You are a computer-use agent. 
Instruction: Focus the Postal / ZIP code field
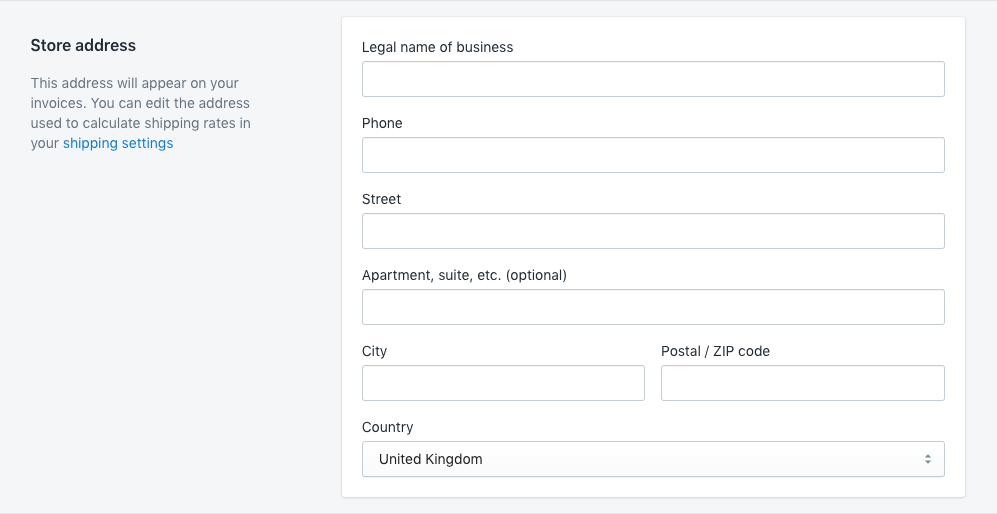pyautogui.click(x=802, y=383)
